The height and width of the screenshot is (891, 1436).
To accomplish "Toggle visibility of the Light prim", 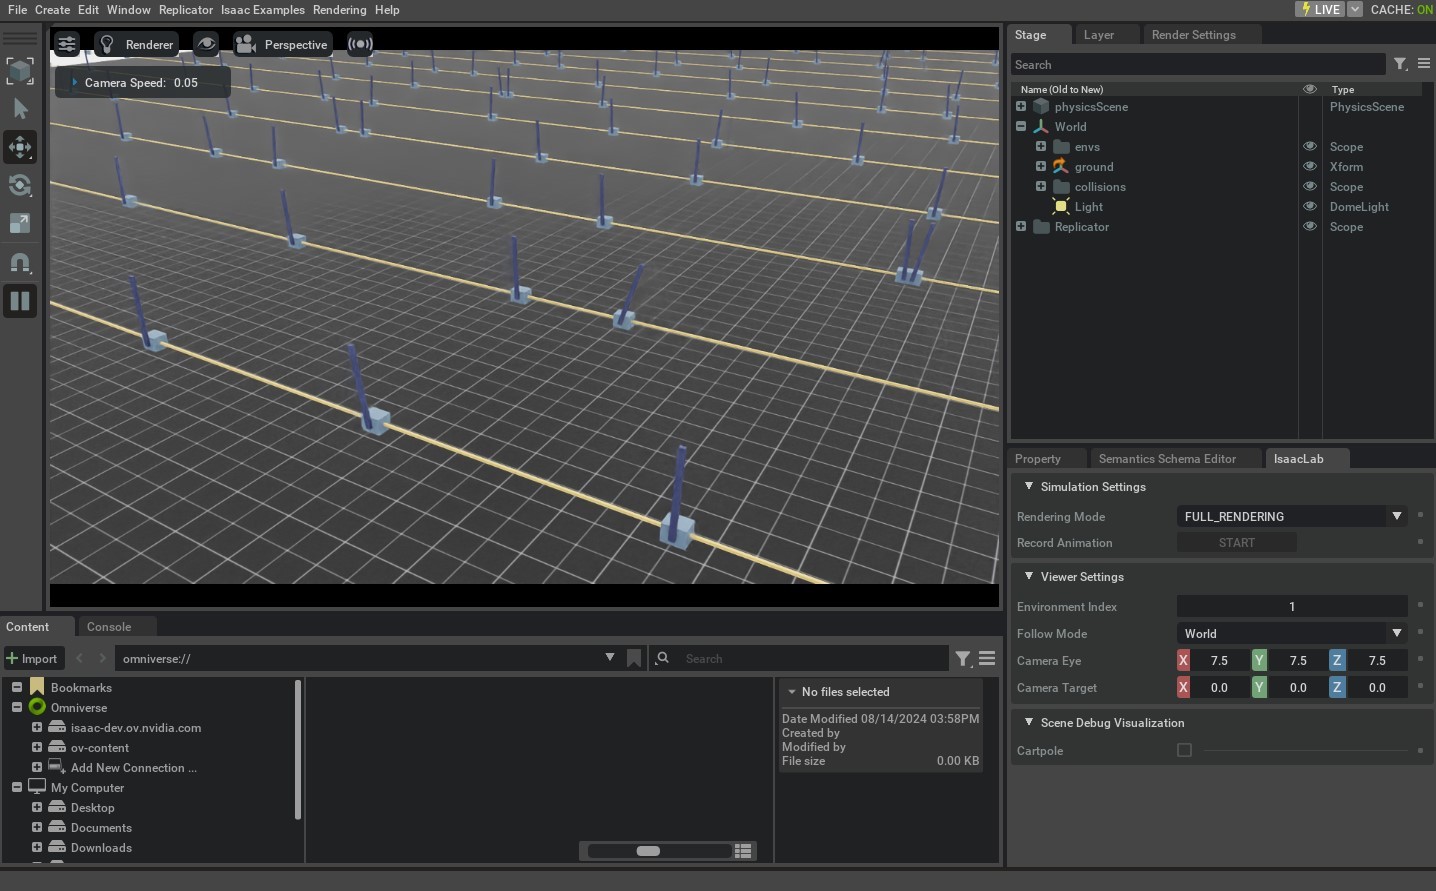I will 1309,207.
